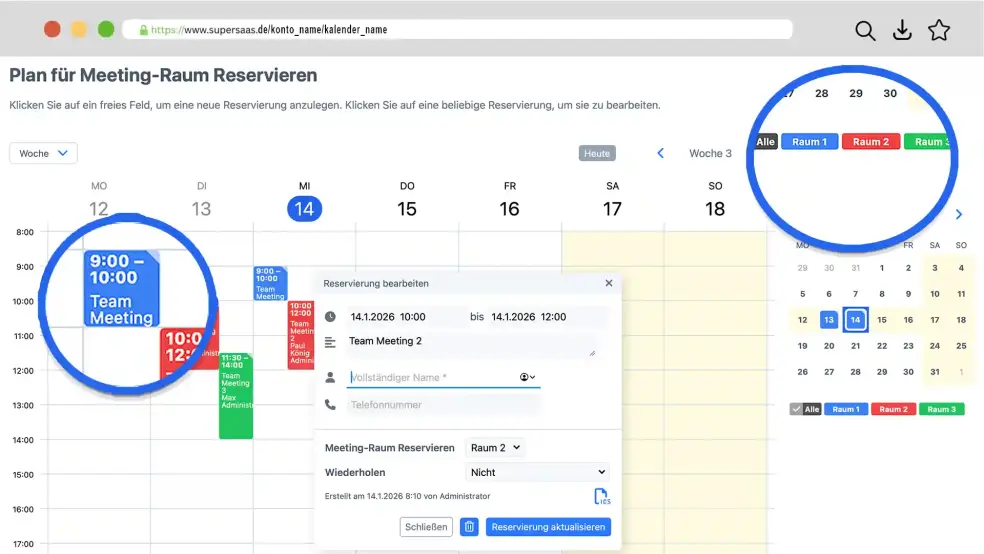984x554 pixels.
Task: Select date 21 in mini calendar
Action: [855, 346]
